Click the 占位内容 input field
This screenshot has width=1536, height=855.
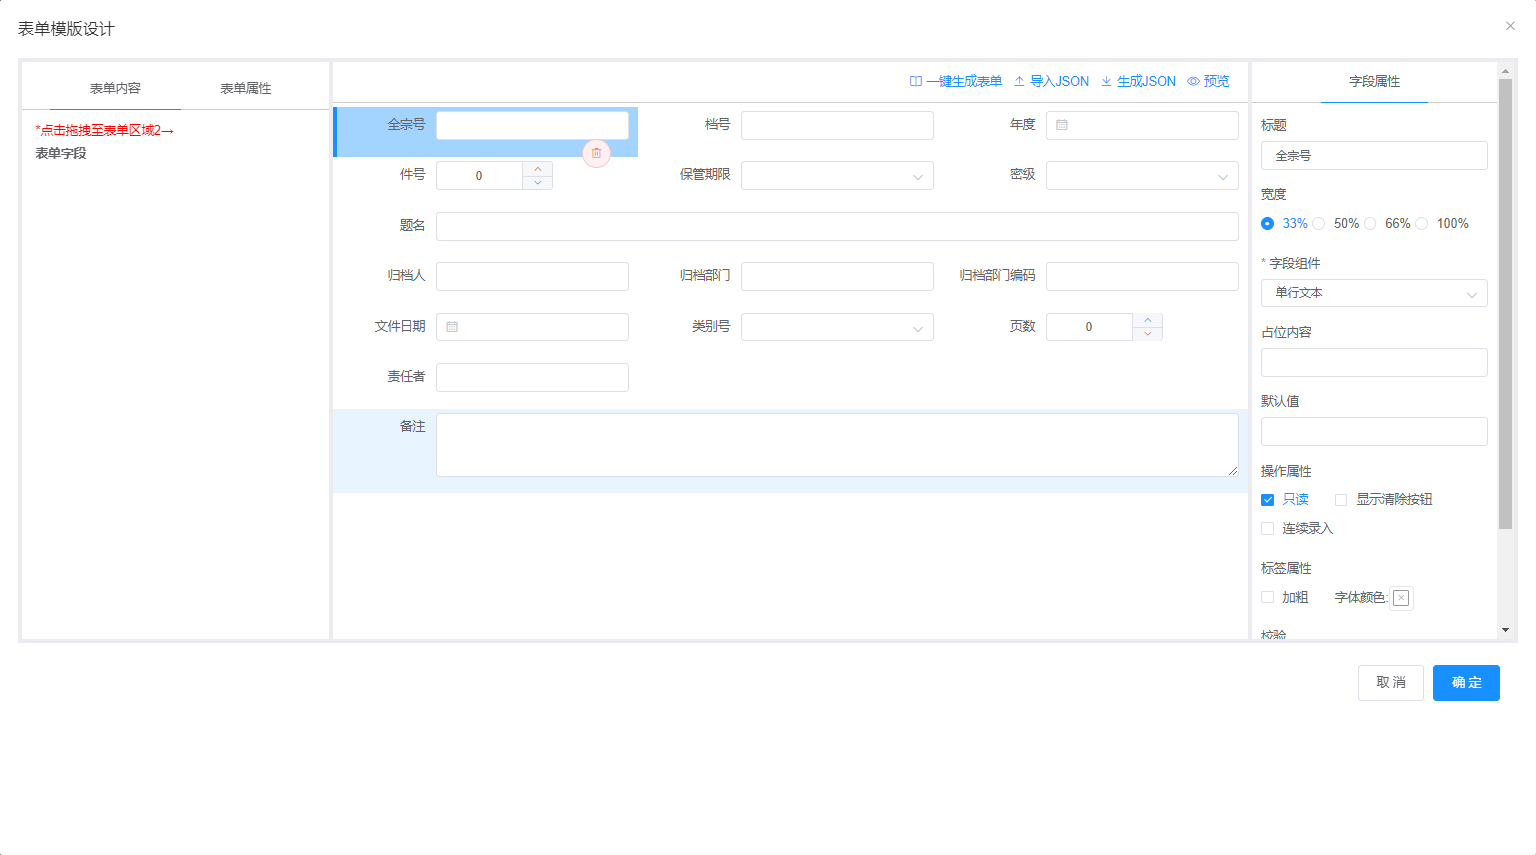(x=1374, y=362)
